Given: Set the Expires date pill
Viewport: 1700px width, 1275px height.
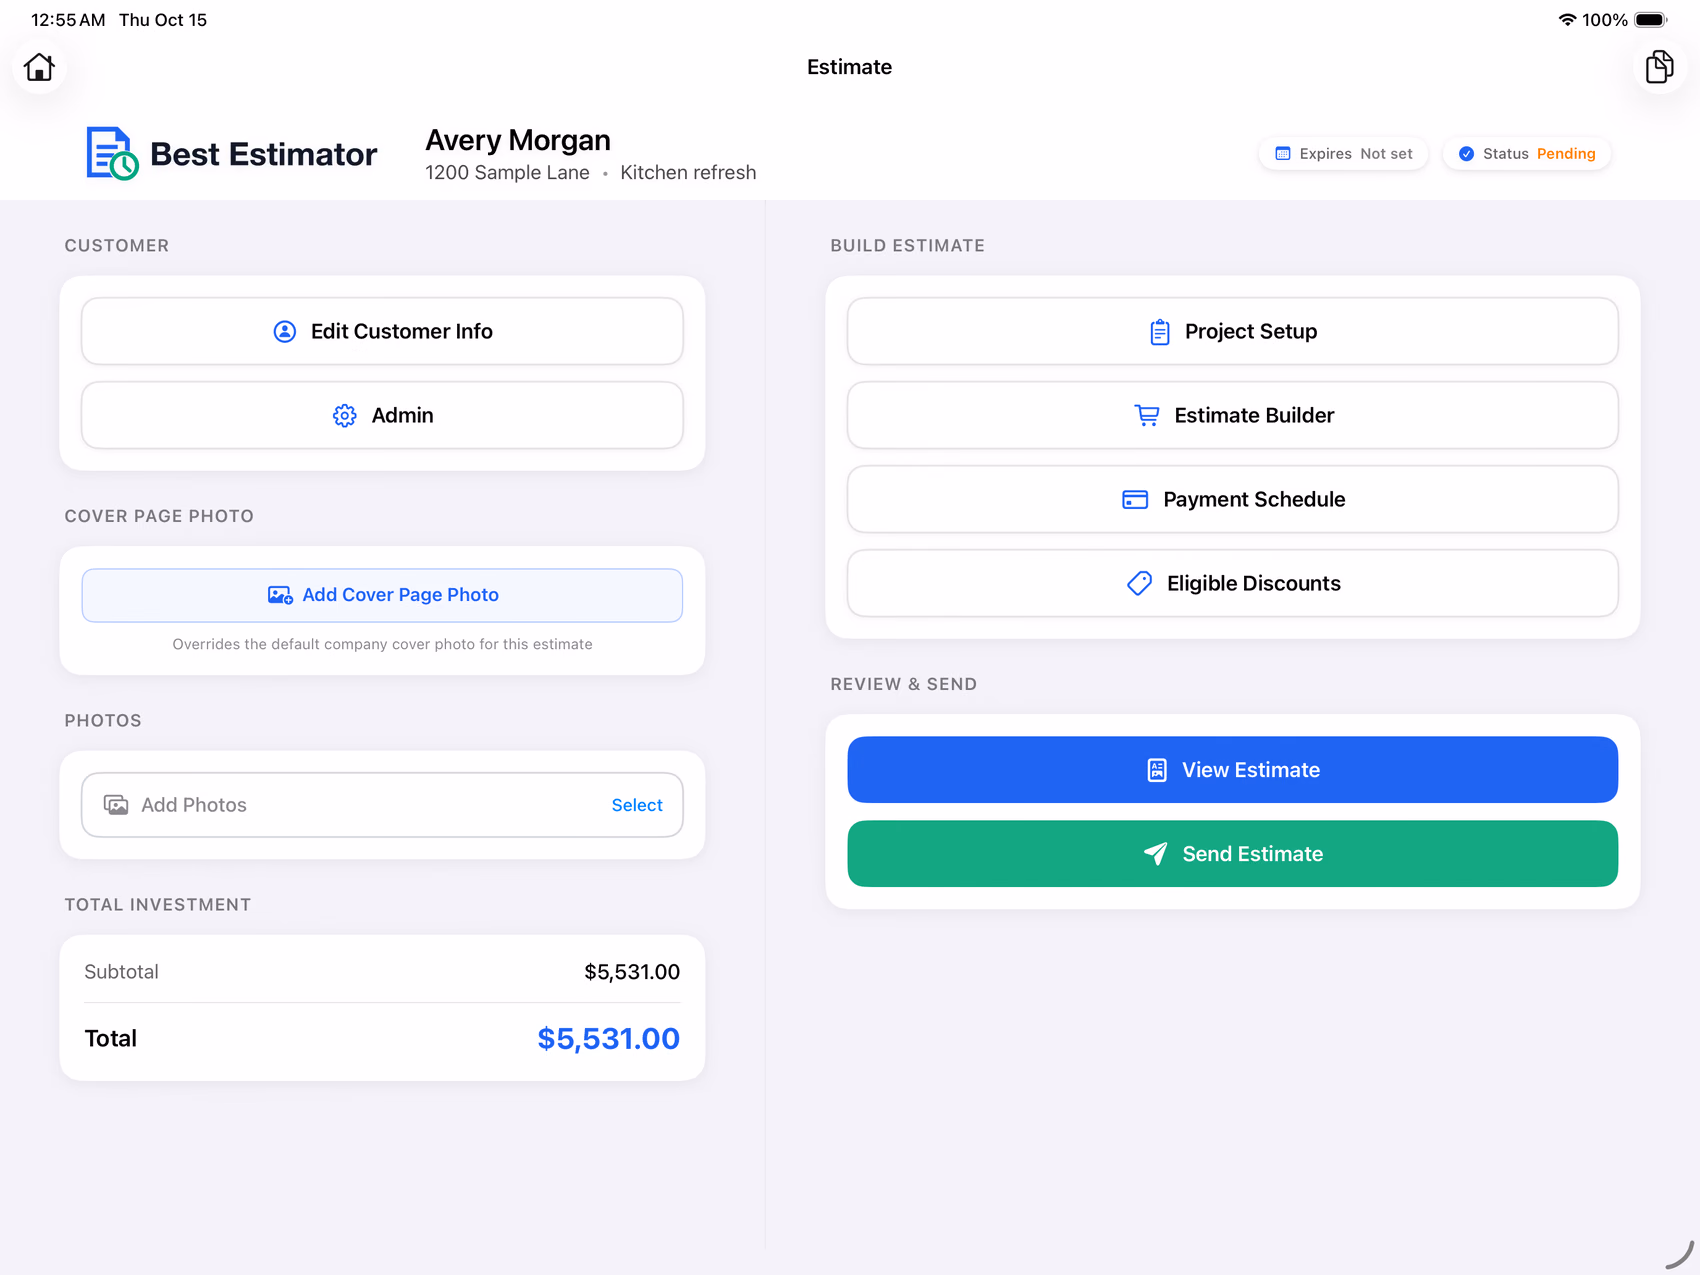Looking at the screenshot, I should pyautogui.click(x=1343, y=153).
